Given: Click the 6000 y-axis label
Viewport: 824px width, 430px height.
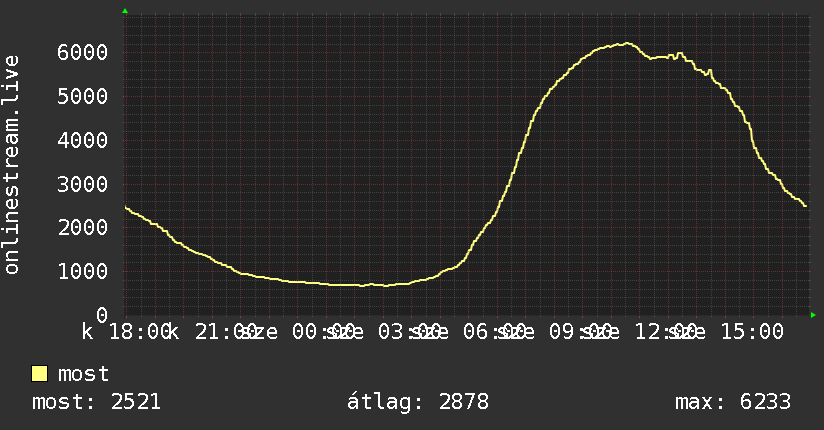Looking at the screenshot, I should (83, 52).
